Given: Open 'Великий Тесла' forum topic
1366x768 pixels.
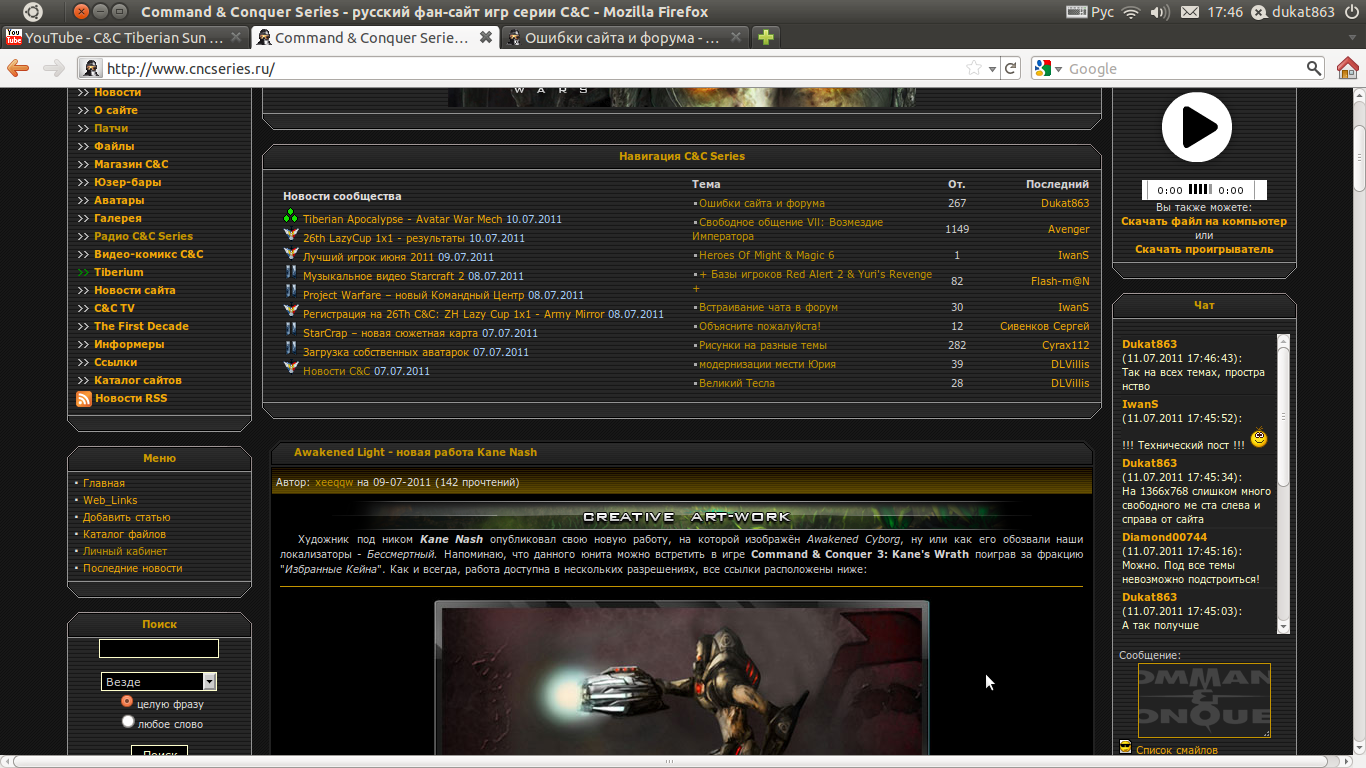Looking at the screenshot, I should click(737, 384).
